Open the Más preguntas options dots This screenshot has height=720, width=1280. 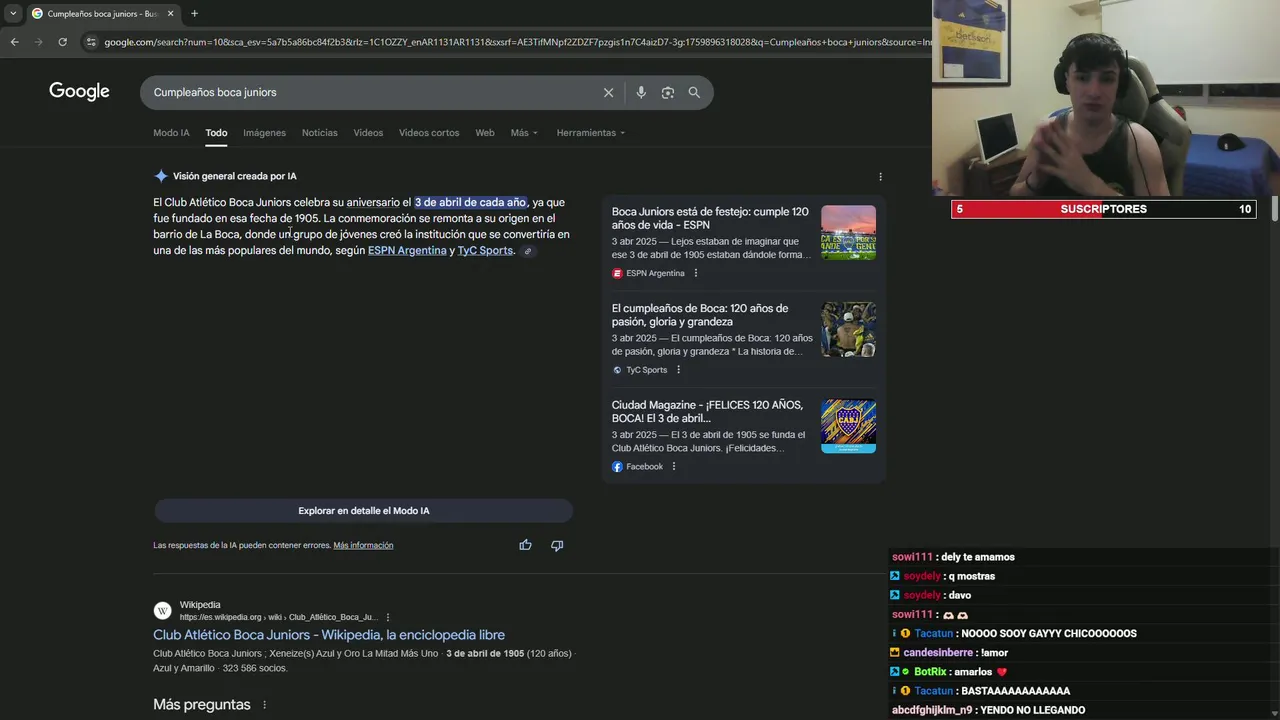(x=265, y=705)
